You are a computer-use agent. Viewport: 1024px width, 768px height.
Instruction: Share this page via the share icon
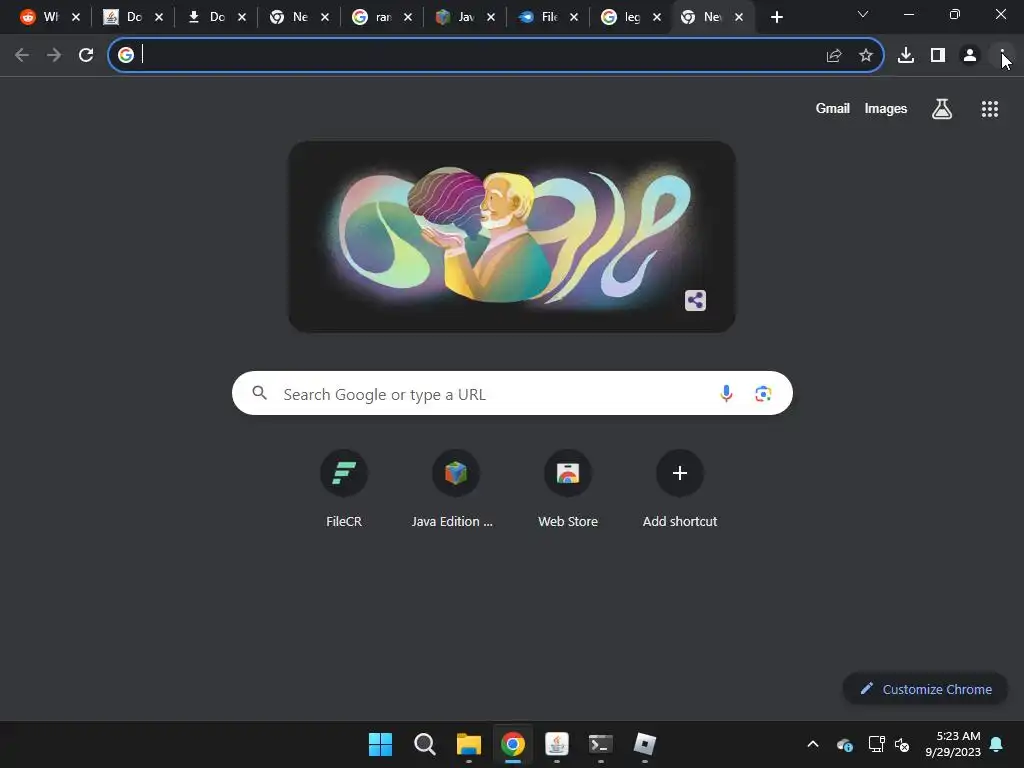pos(834,56)
